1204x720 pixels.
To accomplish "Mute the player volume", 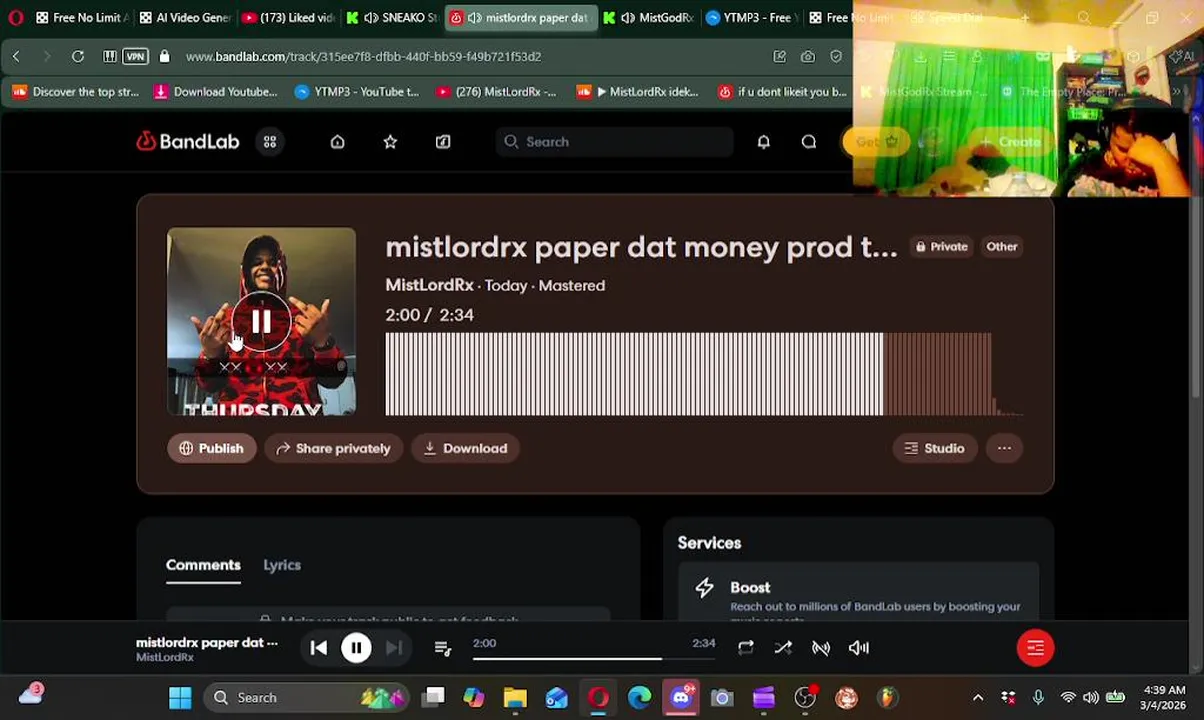I will (x=859, y=648).
